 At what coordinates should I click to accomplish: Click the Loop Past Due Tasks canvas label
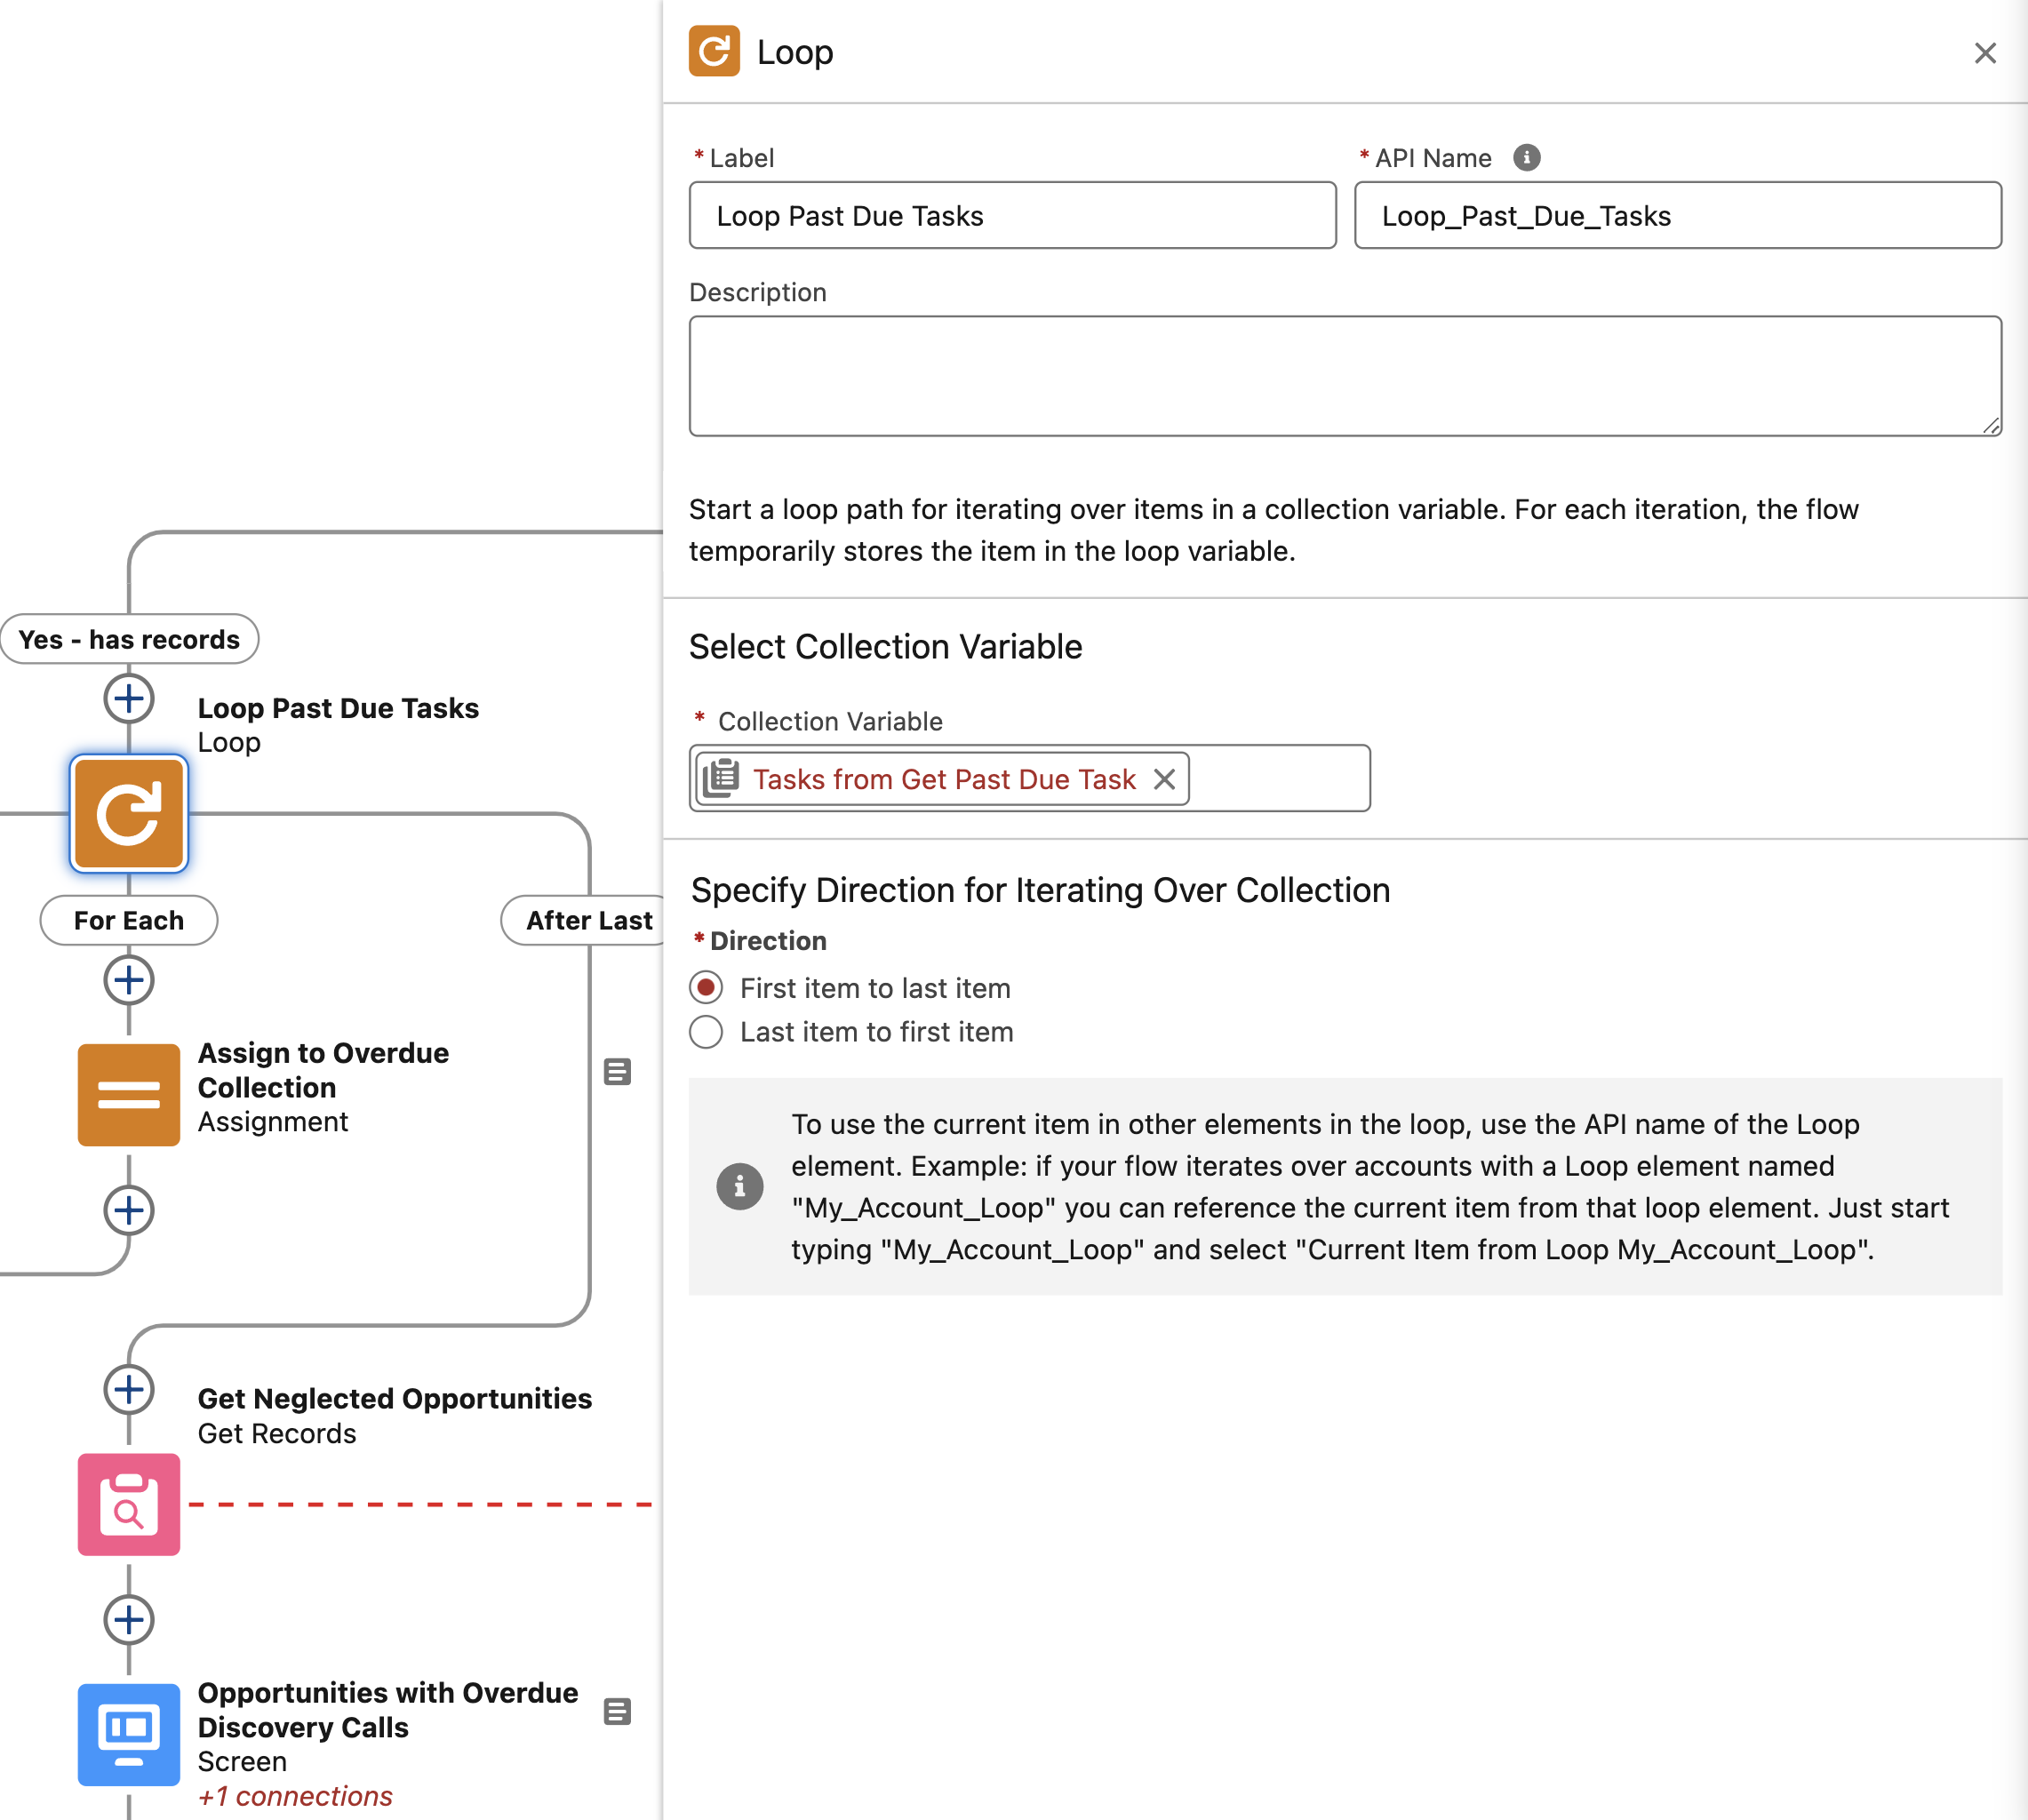338,708
